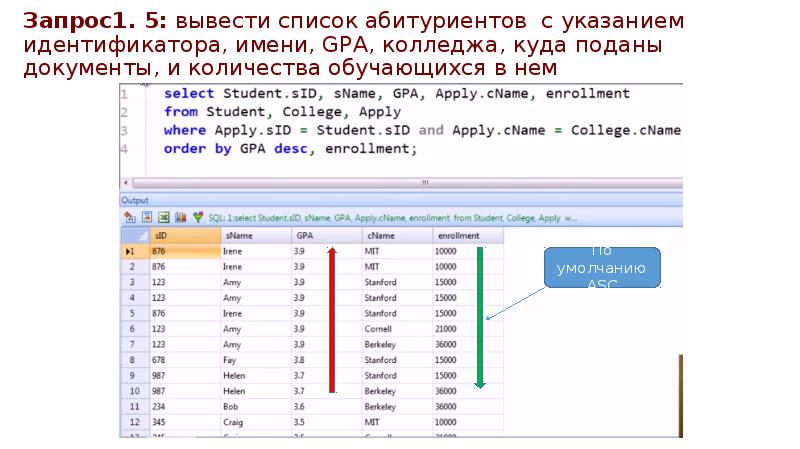This screenshot has height=449, width=800.
Task: Click the Excel export icon in Output toolbar
Action: tap(164, 217)
